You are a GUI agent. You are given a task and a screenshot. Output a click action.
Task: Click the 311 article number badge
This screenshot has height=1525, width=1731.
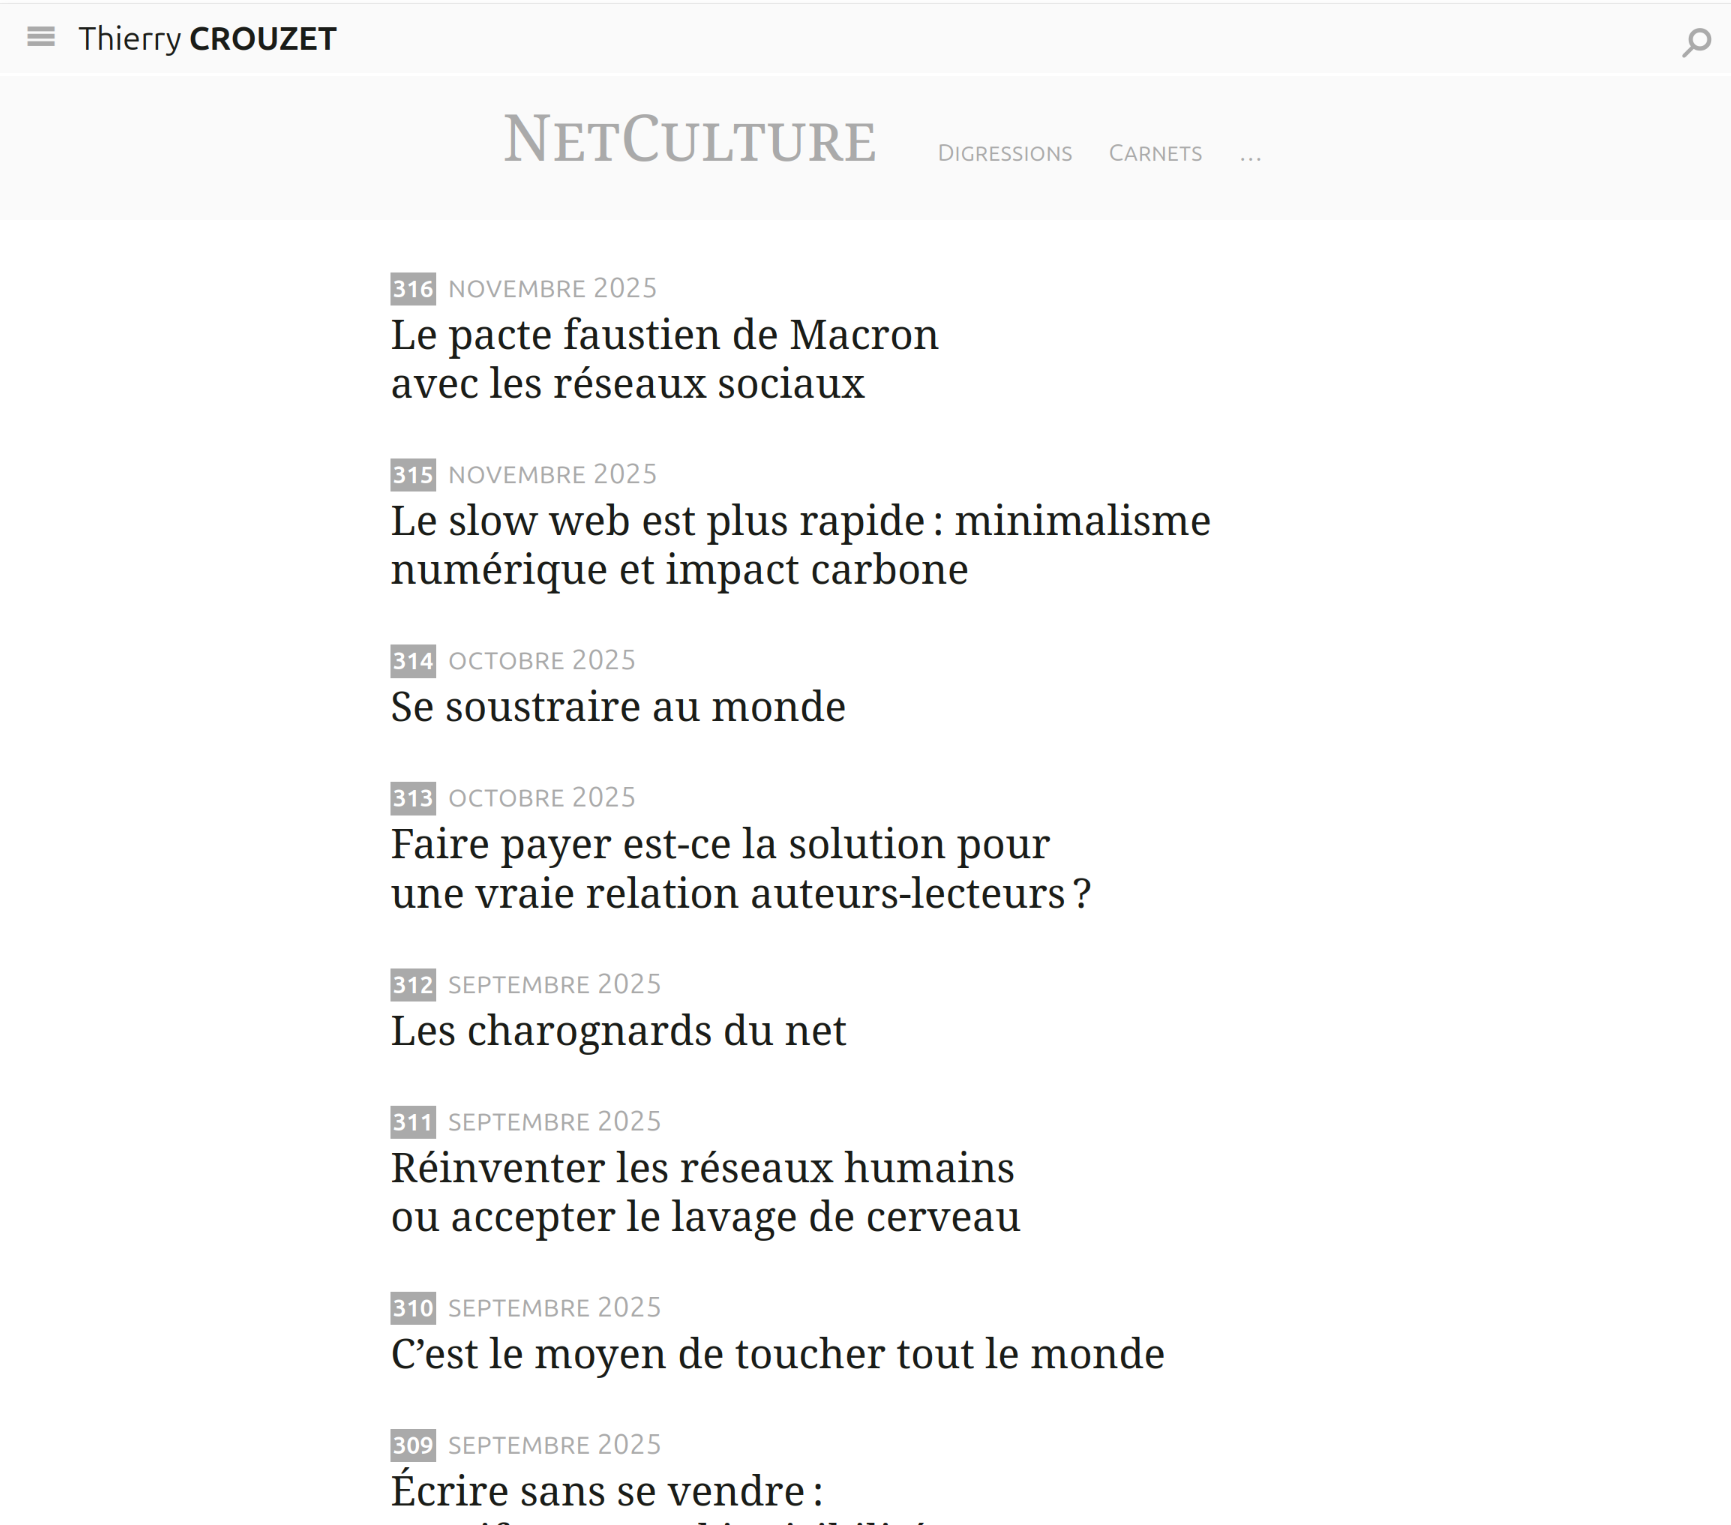(412, 1122)
